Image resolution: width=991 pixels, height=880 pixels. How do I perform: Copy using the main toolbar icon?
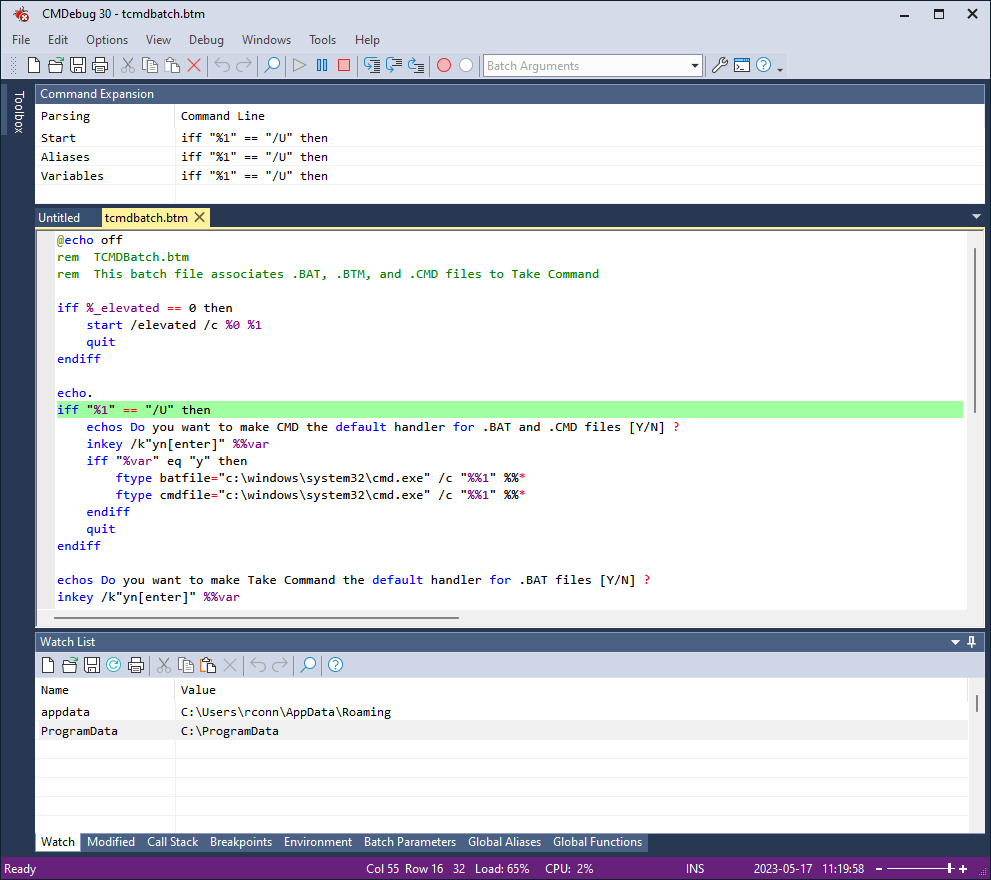(150, 65)
